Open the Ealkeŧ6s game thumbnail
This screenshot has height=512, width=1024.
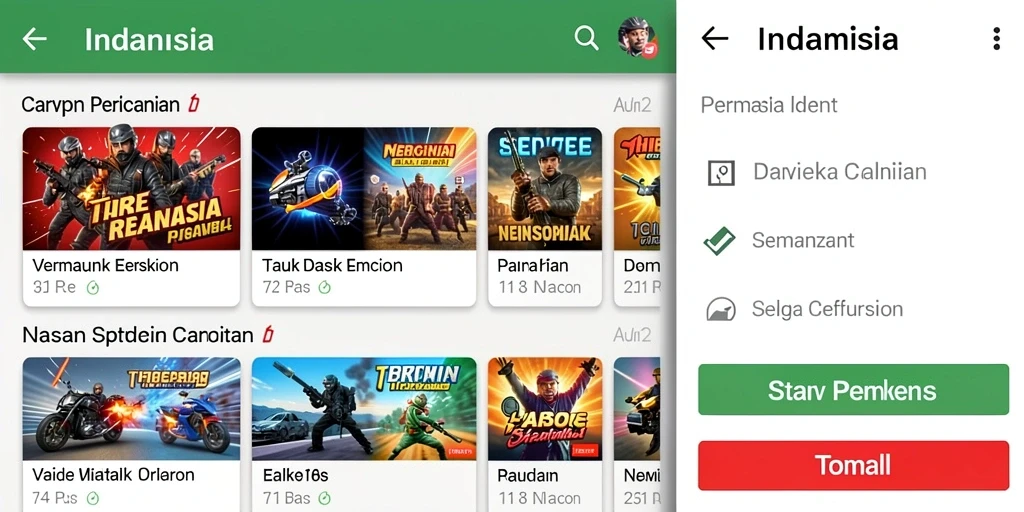pos(364,409)
